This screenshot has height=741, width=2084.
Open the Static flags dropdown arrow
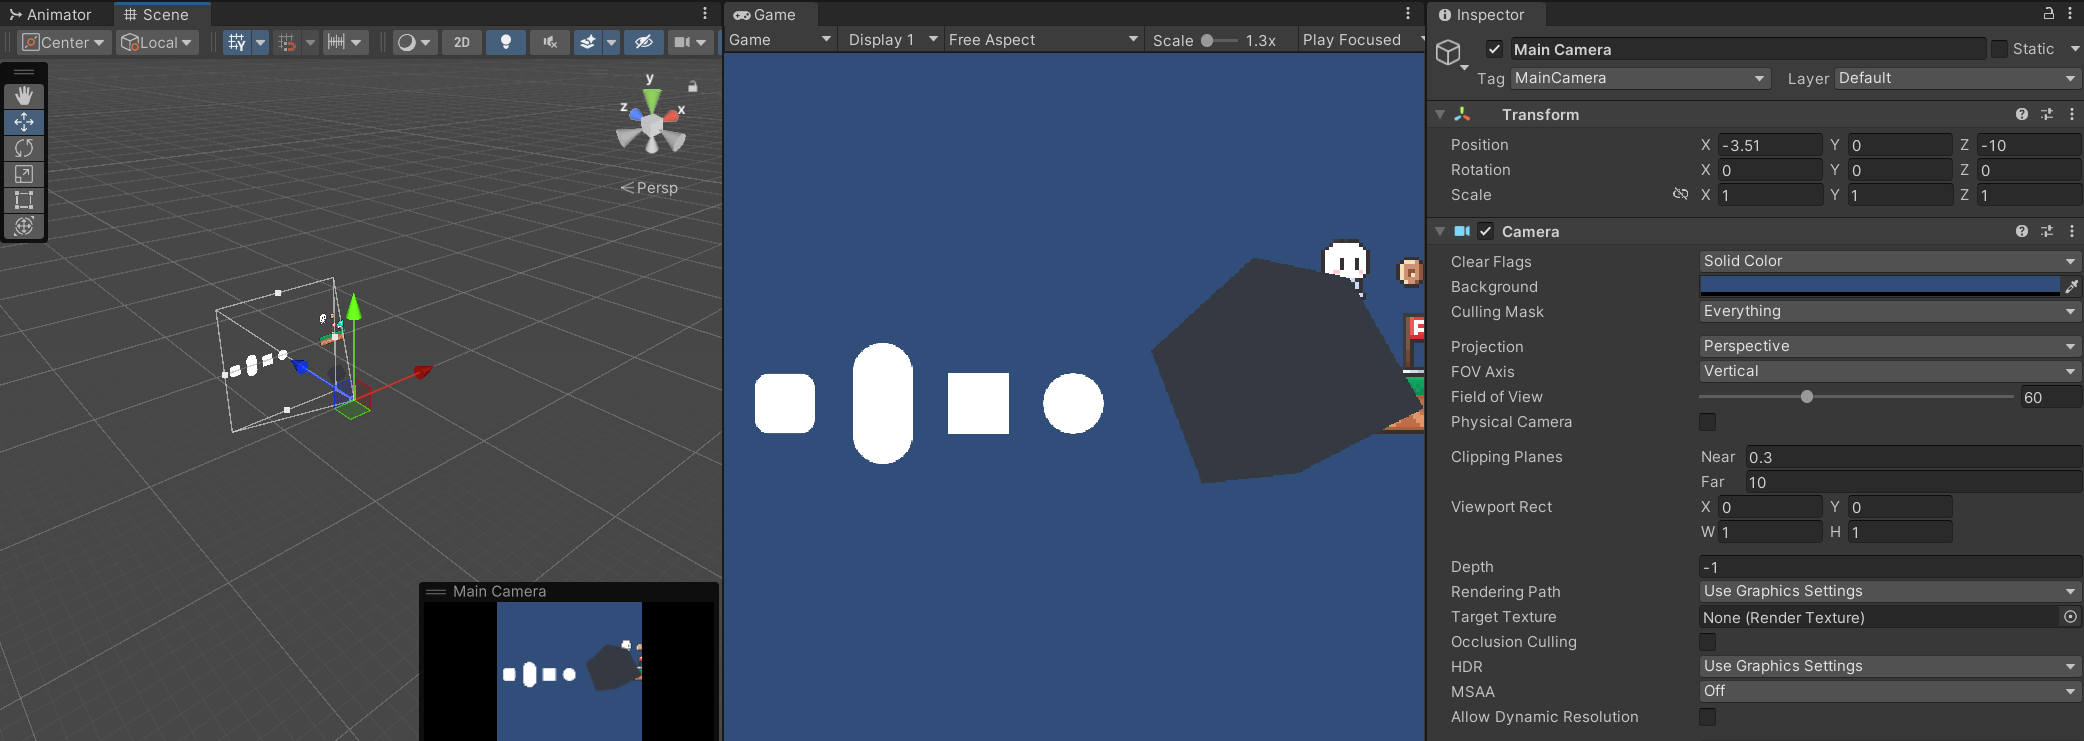click(x=2074, y=49)
